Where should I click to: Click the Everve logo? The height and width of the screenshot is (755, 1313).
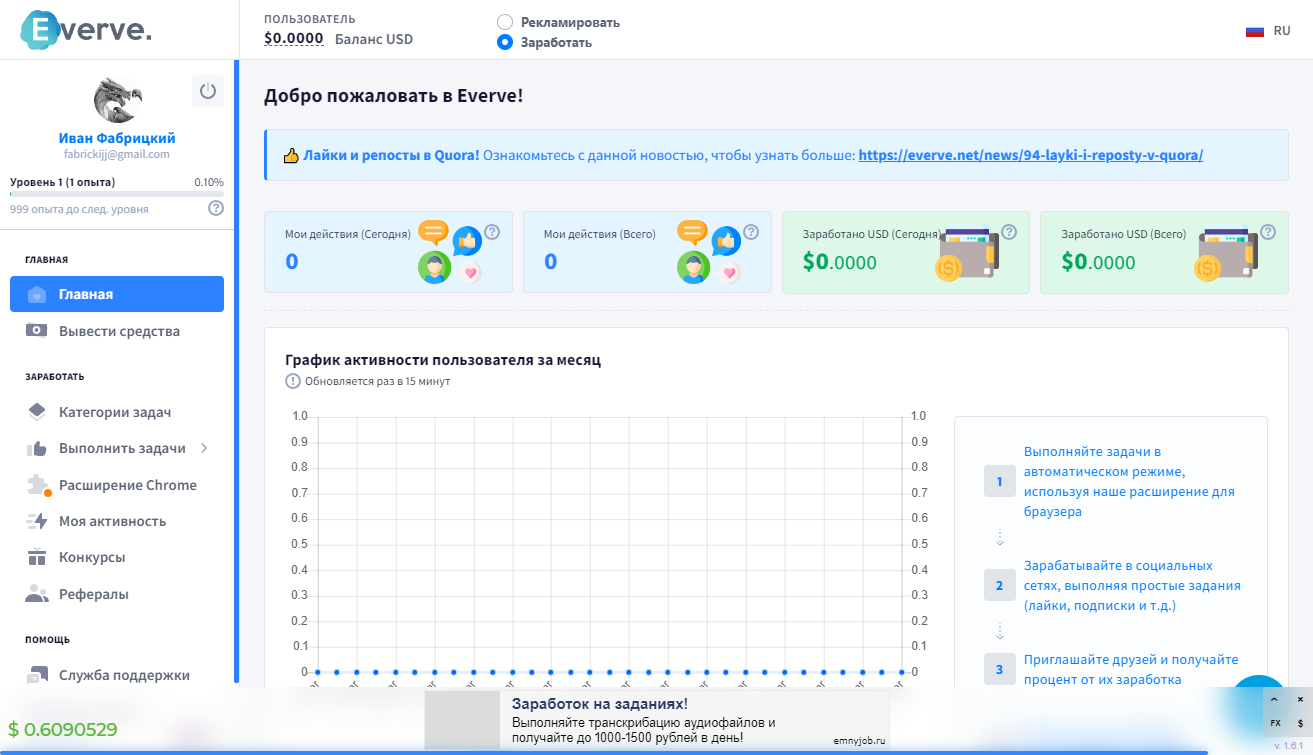(x=86, y=29)
